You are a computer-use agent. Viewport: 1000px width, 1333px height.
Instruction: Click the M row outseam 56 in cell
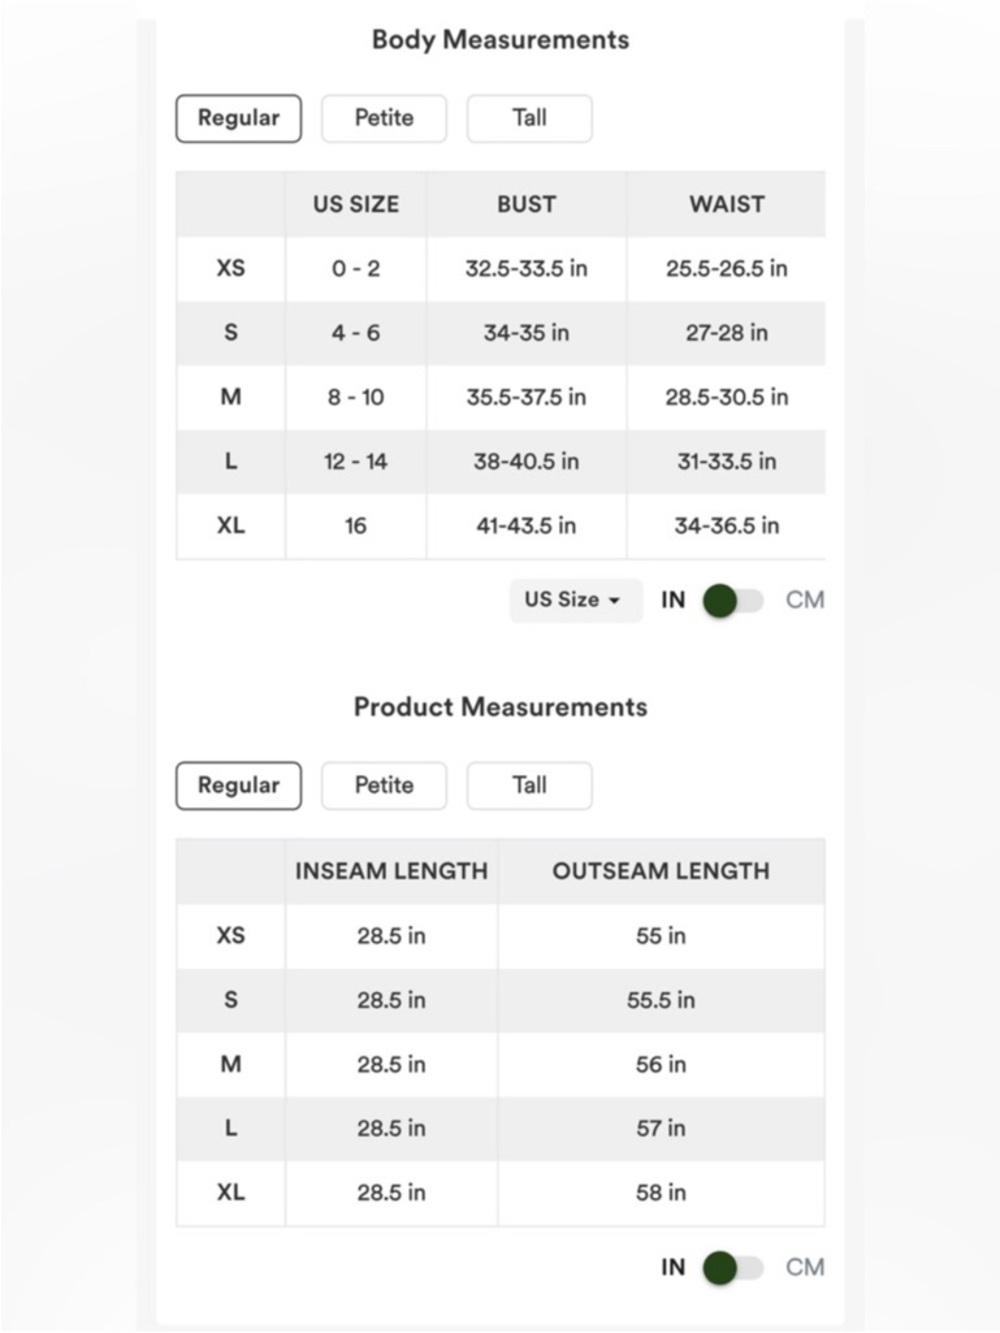click(661, 1064)
